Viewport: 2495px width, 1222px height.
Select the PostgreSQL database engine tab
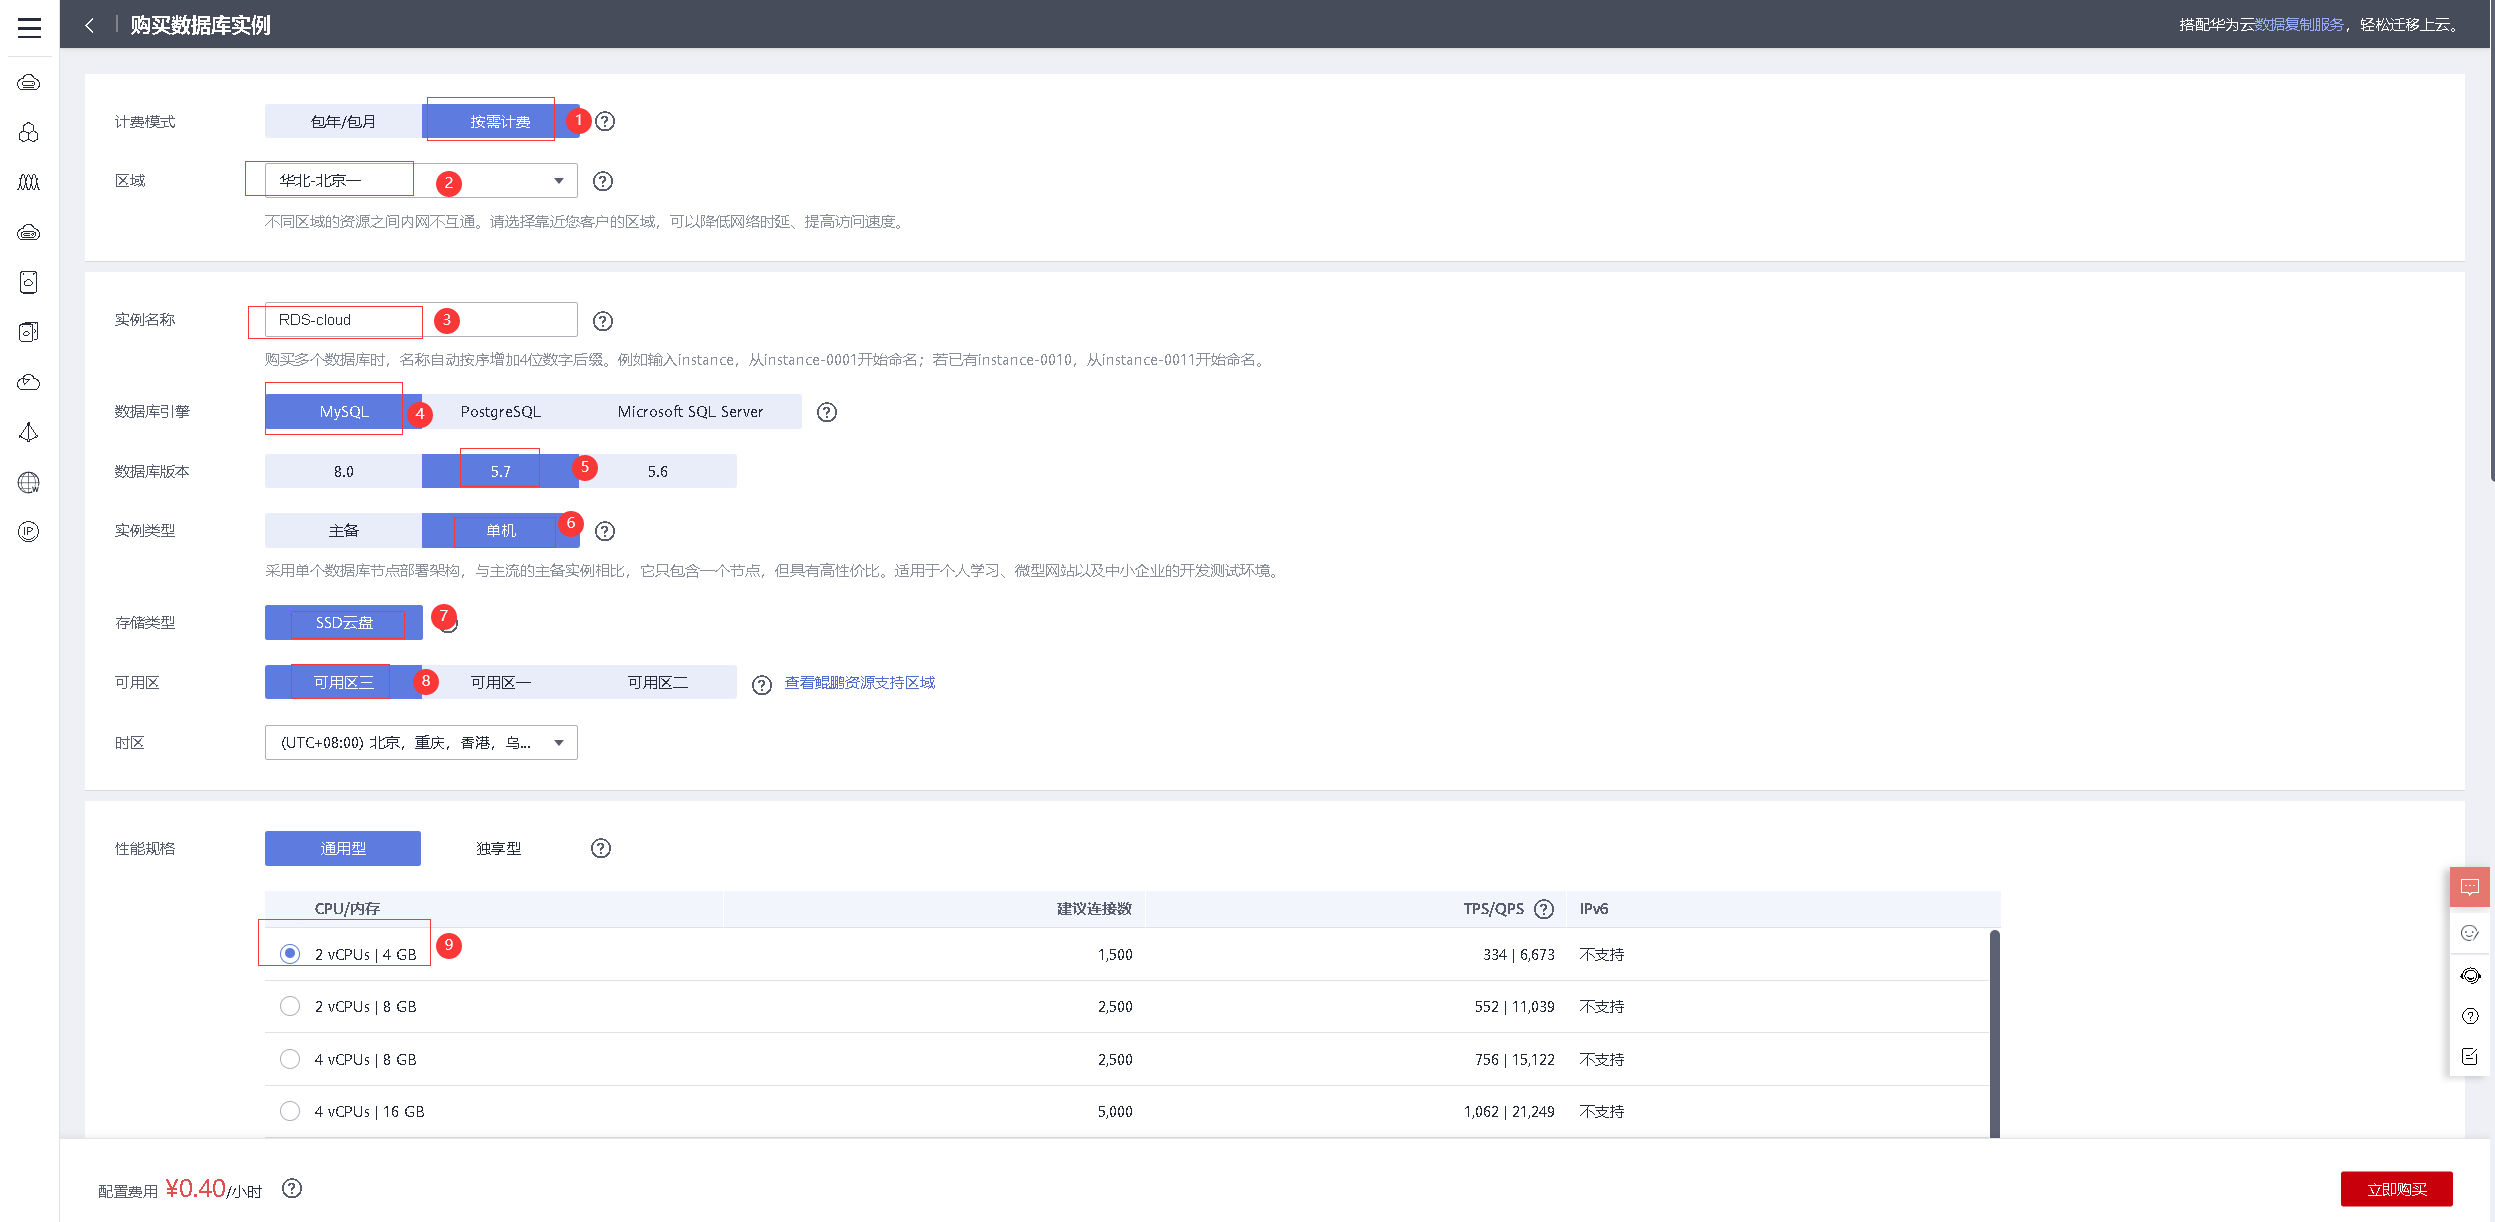(500, 412)
